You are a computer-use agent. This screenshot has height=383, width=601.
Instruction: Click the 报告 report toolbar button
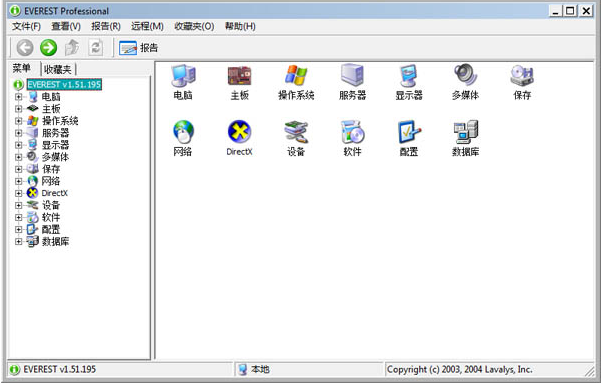pos(138,48)
